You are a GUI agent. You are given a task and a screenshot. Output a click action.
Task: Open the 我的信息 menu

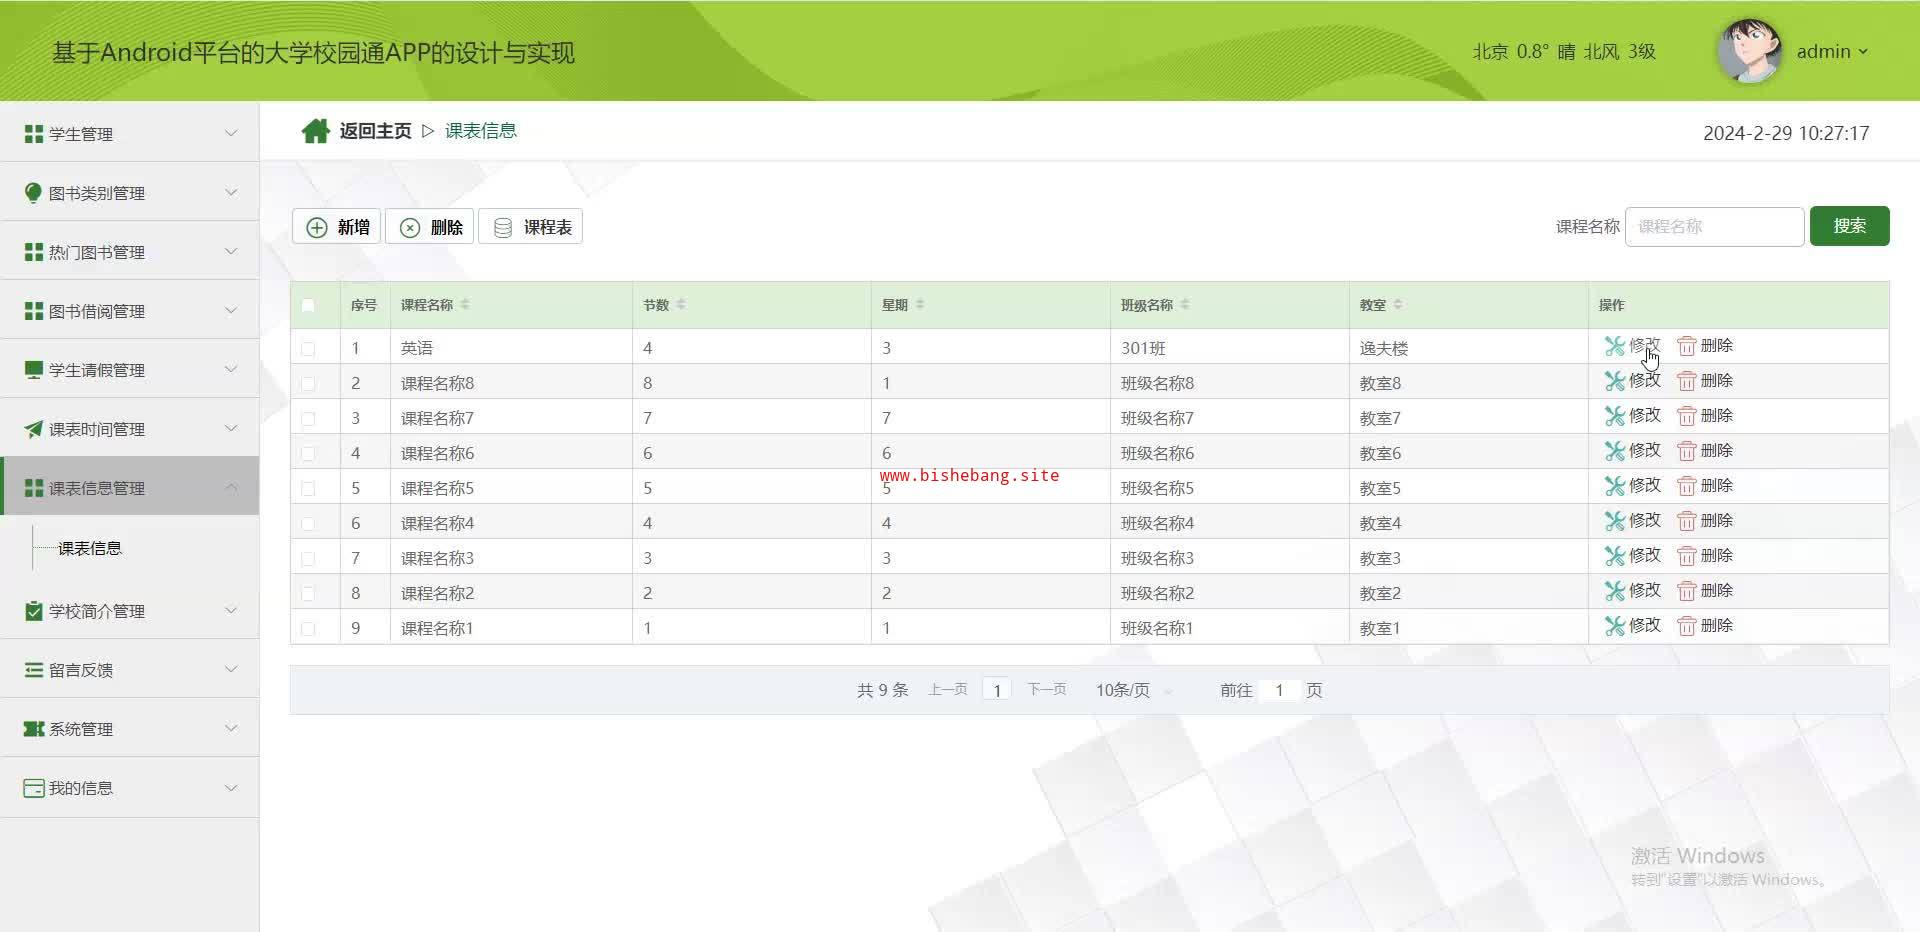point(130,787)
